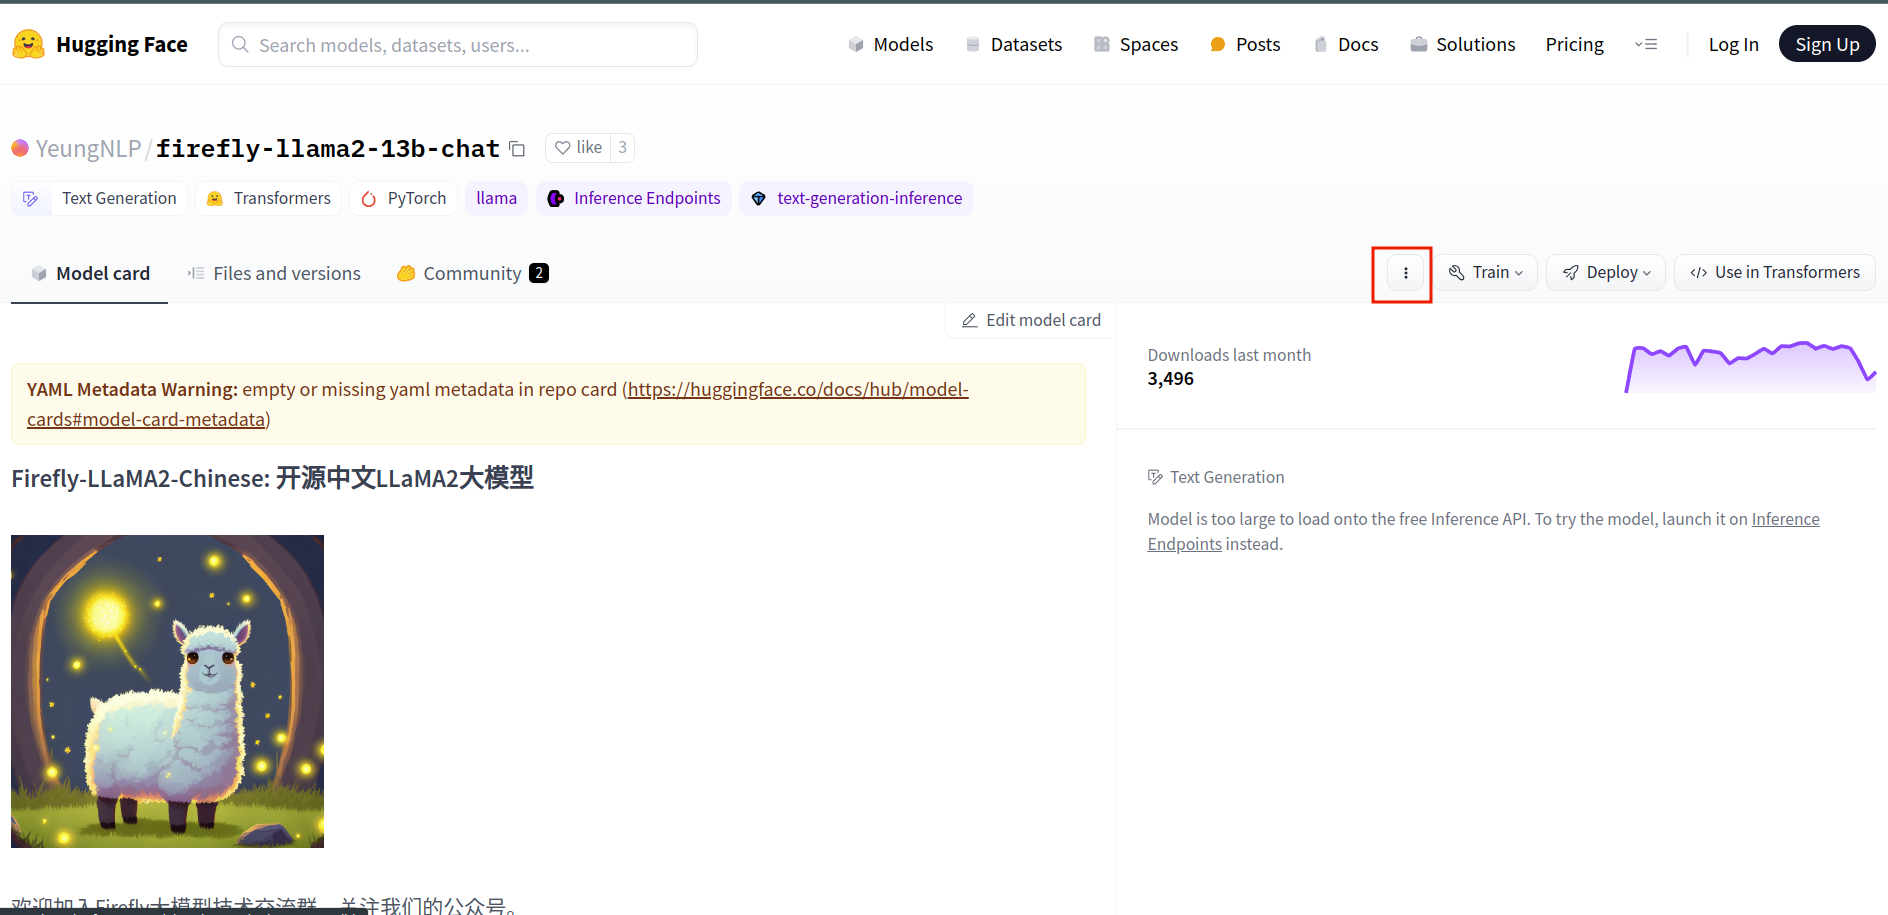Open the three-dot more options menu
The width and height of the screenshot is (1888, 915).
pyautogui.click(x=1405, y=273)
